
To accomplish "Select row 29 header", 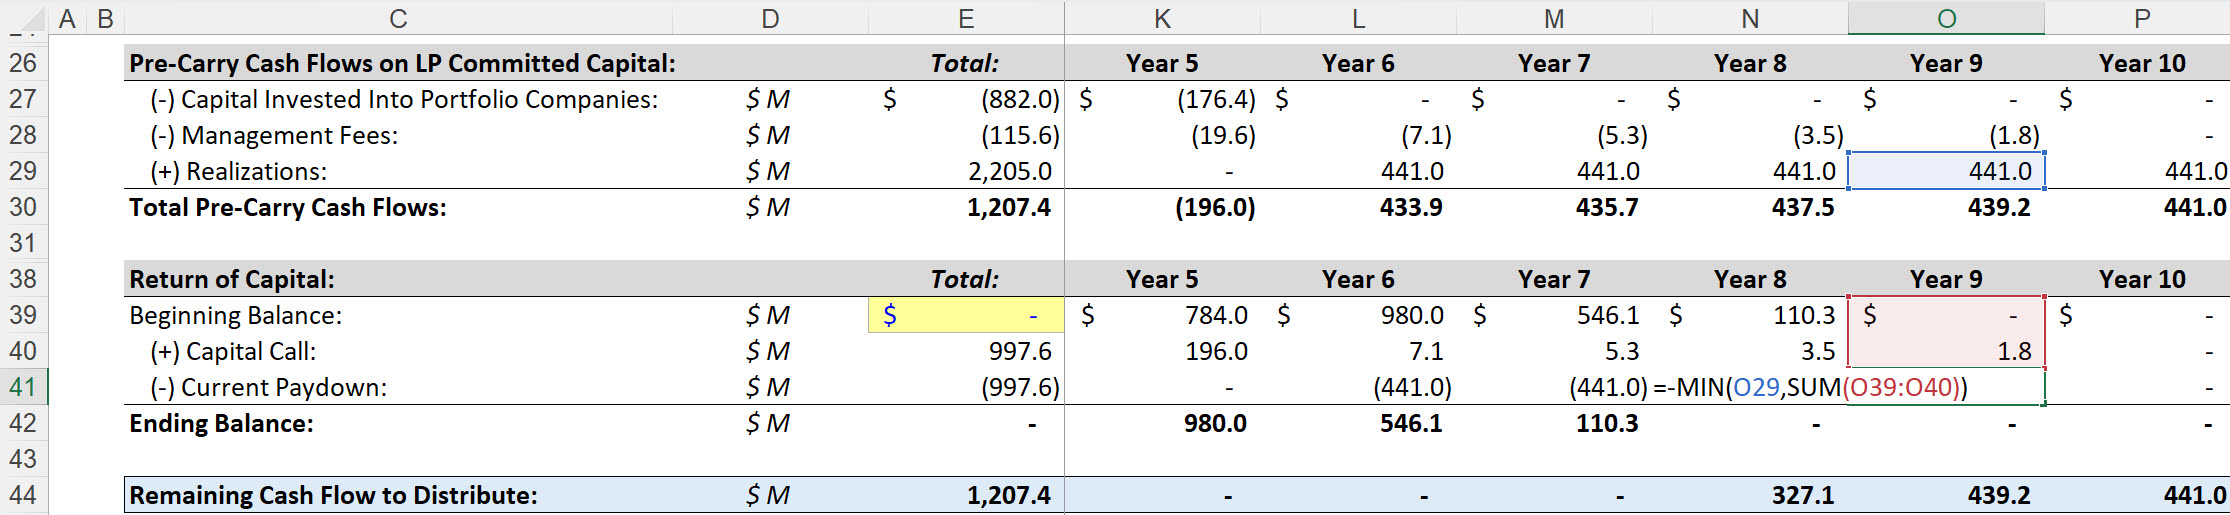I will point(23,171).
